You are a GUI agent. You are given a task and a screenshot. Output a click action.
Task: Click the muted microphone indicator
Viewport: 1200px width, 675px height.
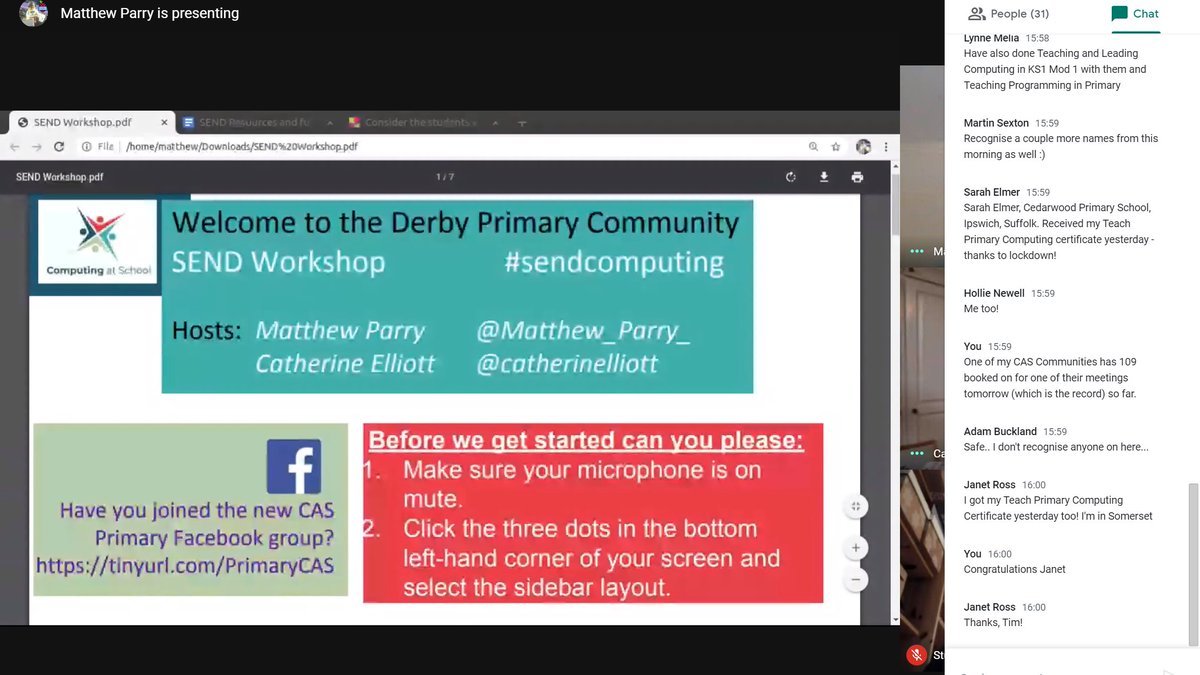coord(916,655)
